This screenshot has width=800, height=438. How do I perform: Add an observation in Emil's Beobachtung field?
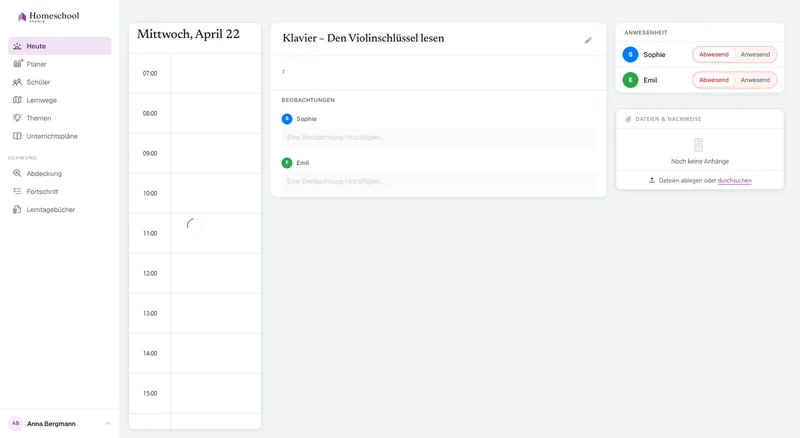click(438, 181)
